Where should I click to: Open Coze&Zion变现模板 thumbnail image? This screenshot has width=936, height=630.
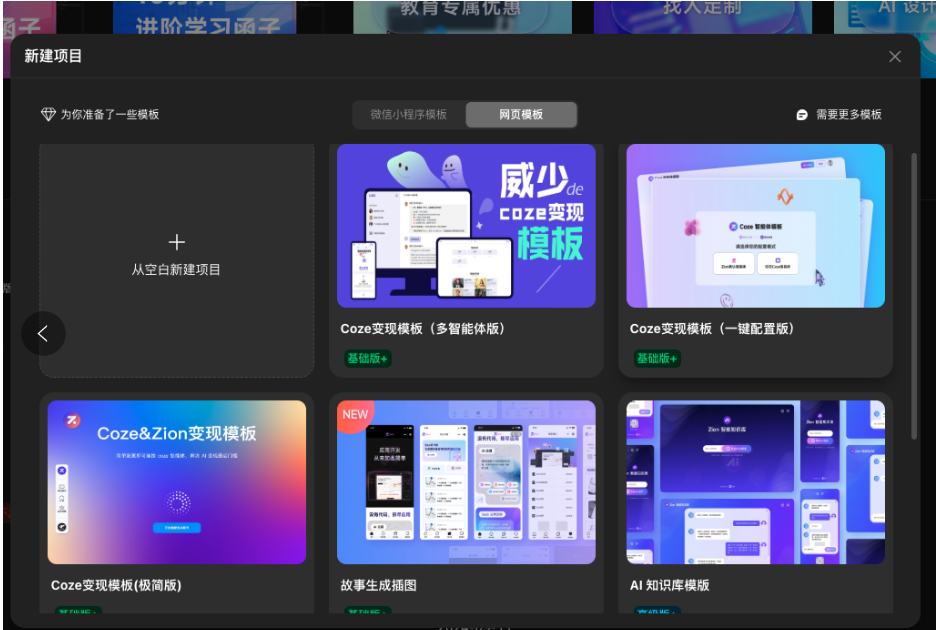click(177, 482)
